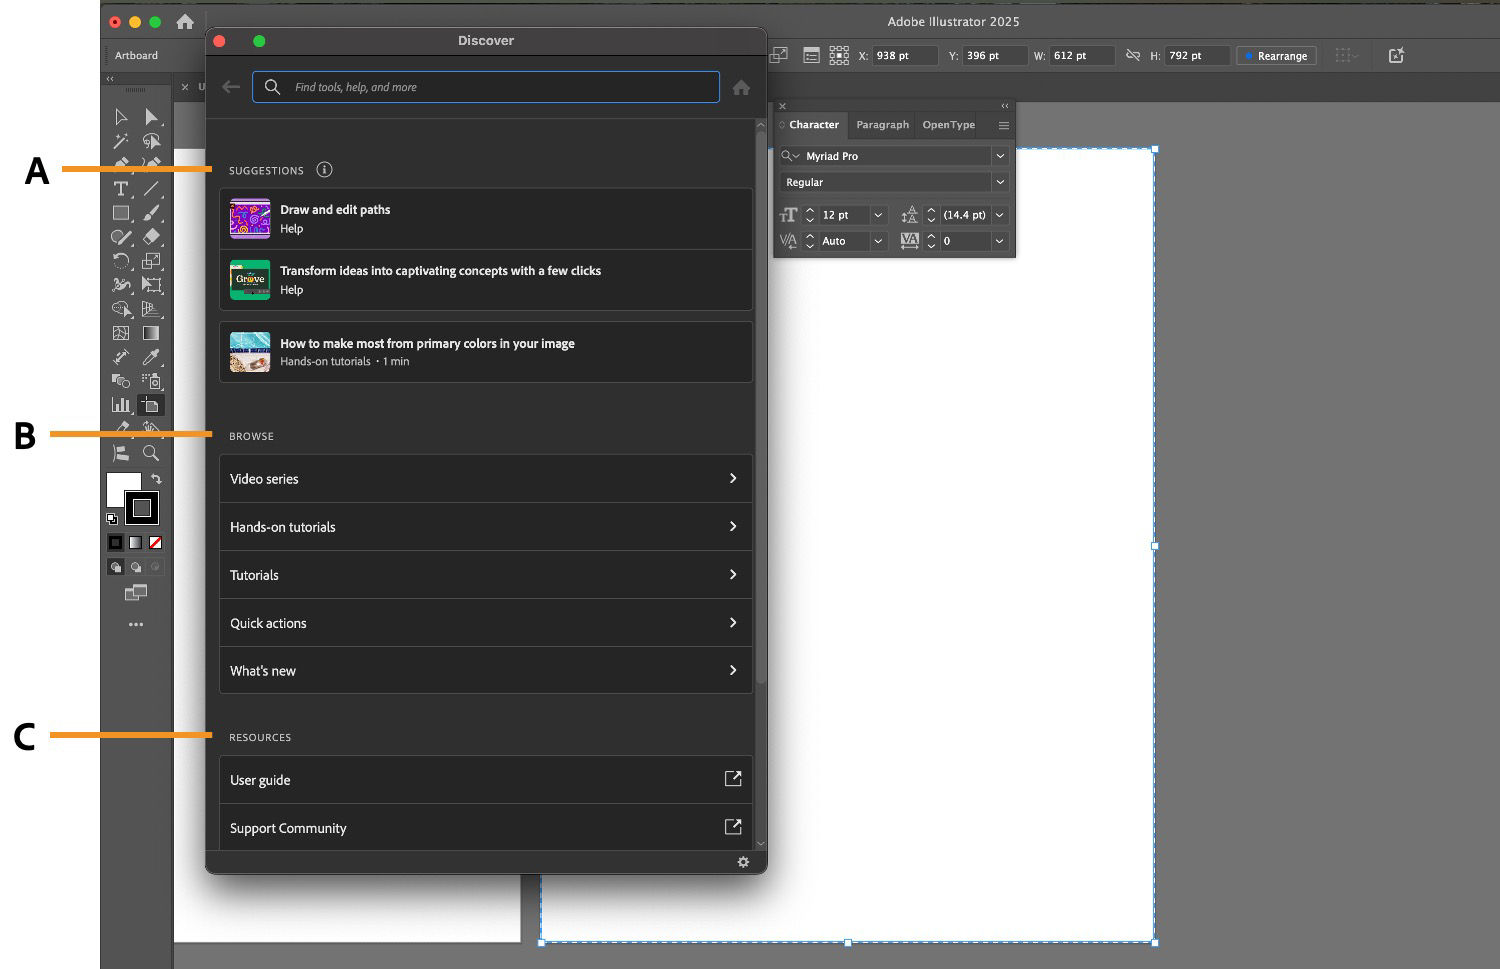The height and width of the screenshot is (969, 1500).
Task: Click the Fill color swatch
Action: (x=120, y=487)
